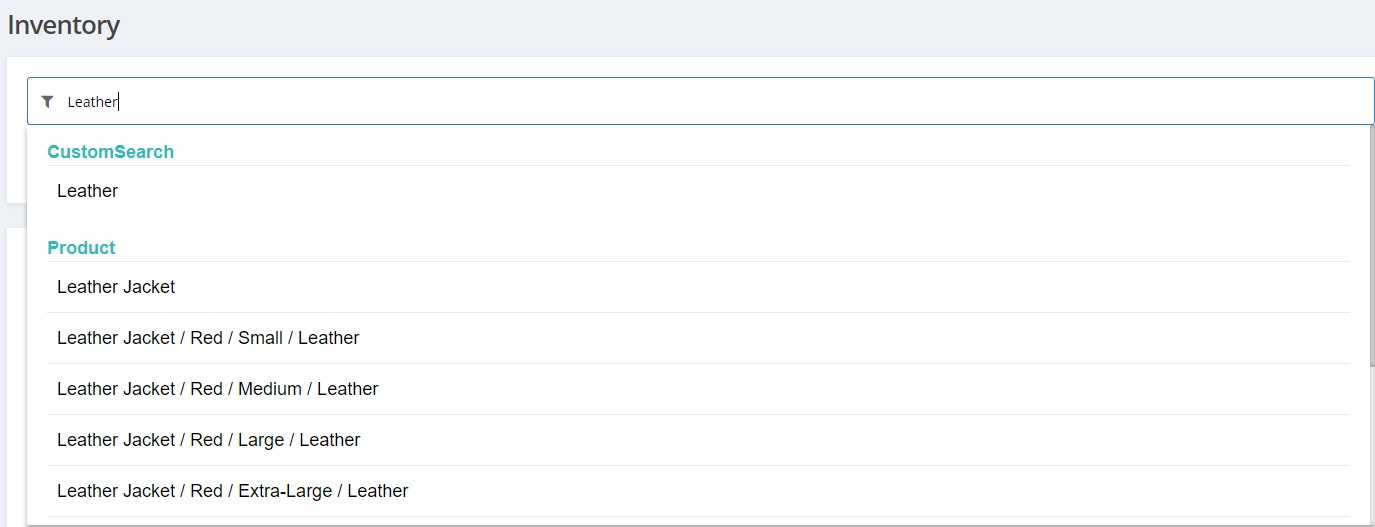This screenshot has height=527, width=1375.
Task: Click the word Leather typed in filter box
Action: click(x=91, y=102)
